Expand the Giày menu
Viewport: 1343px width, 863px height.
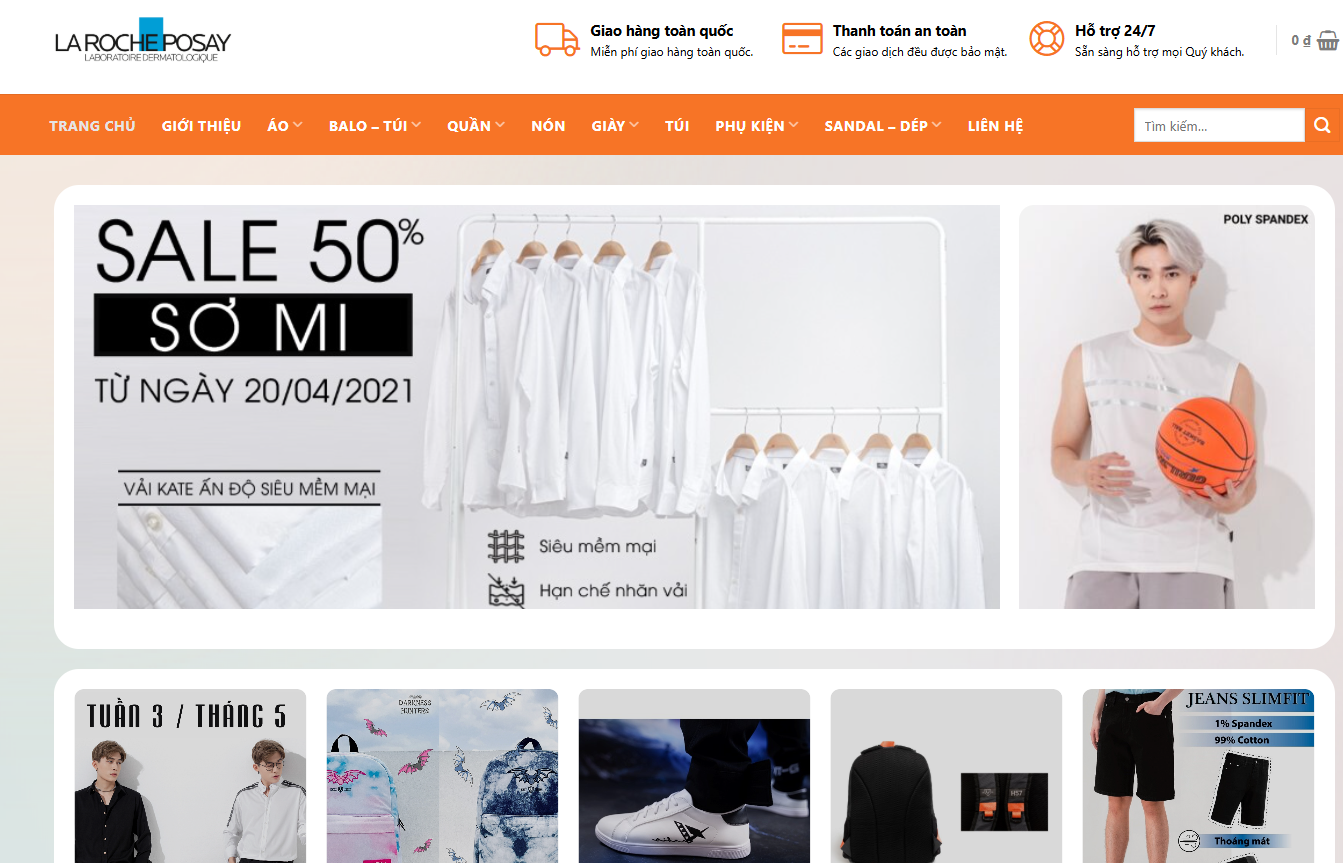[x=614, y=126]
